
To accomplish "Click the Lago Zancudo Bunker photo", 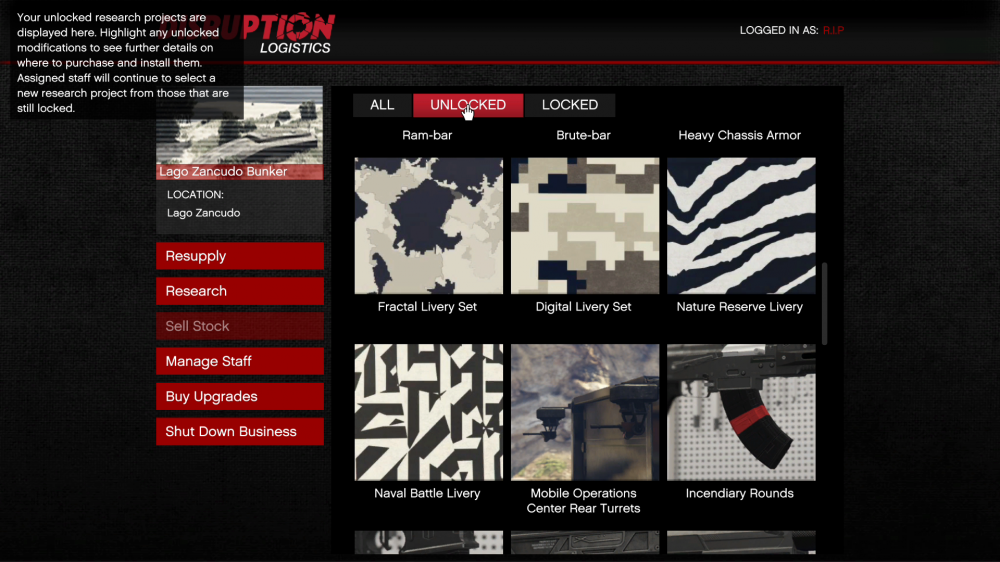I will (x=240, y=125).
